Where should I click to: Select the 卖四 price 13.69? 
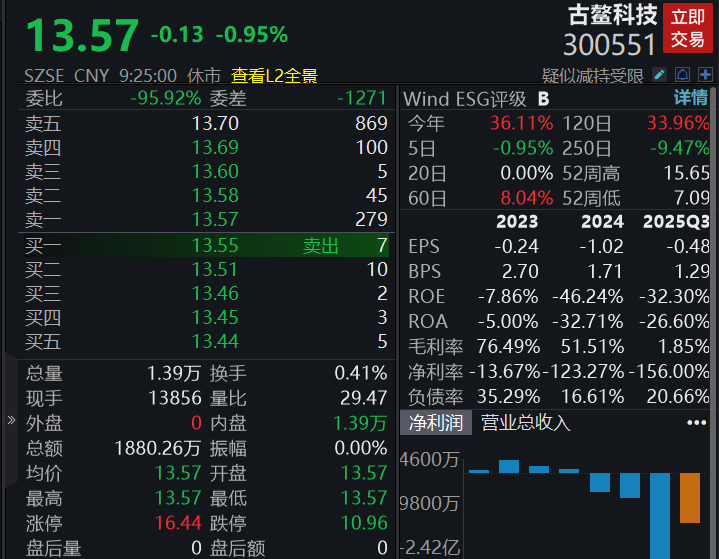coord(215,147)
